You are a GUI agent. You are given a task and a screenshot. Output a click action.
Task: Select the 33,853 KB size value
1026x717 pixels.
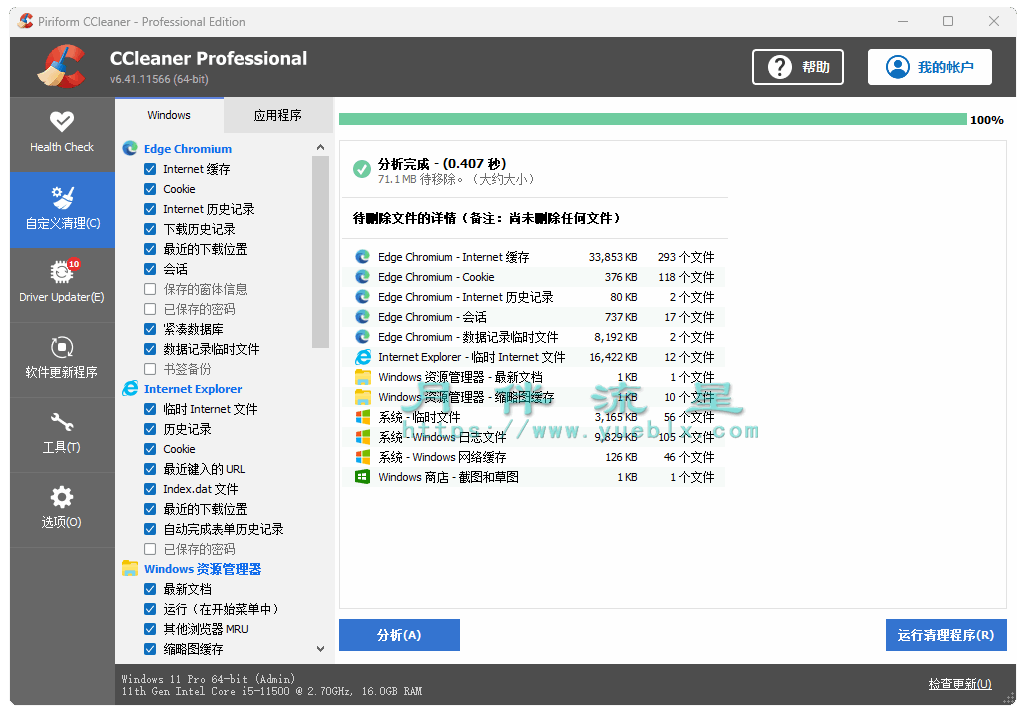click(x=612, y=257)
